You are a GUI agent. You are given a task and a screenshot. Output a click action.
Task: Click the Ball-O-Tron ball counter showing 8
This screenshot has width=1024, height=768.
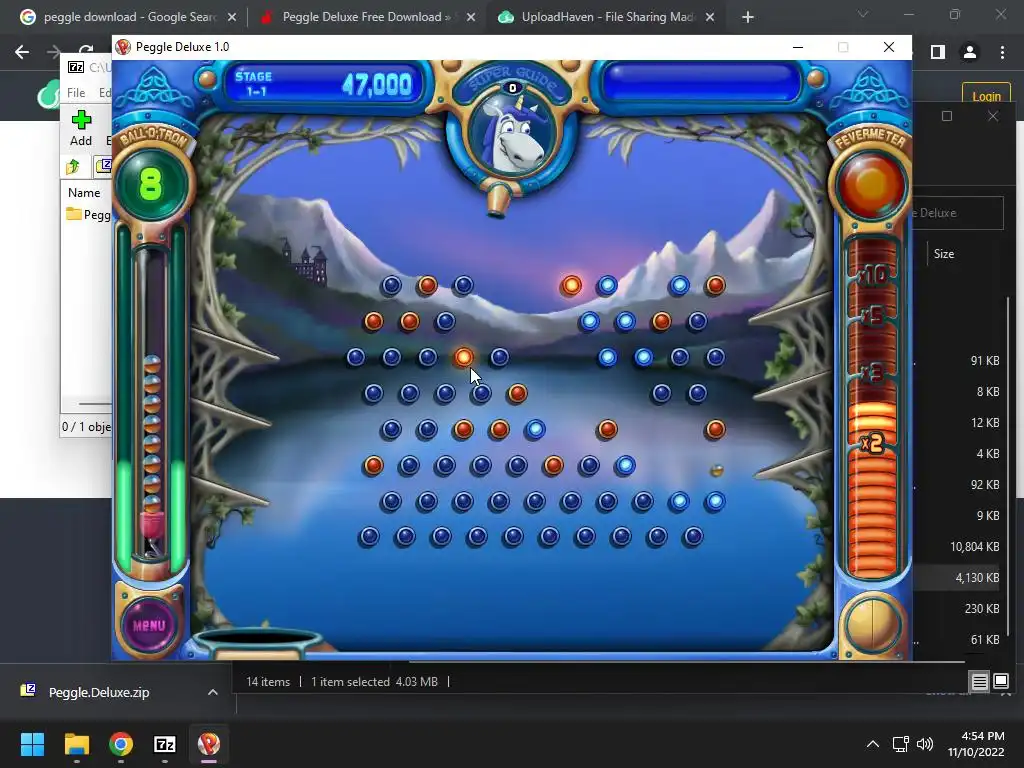[151, 184]
